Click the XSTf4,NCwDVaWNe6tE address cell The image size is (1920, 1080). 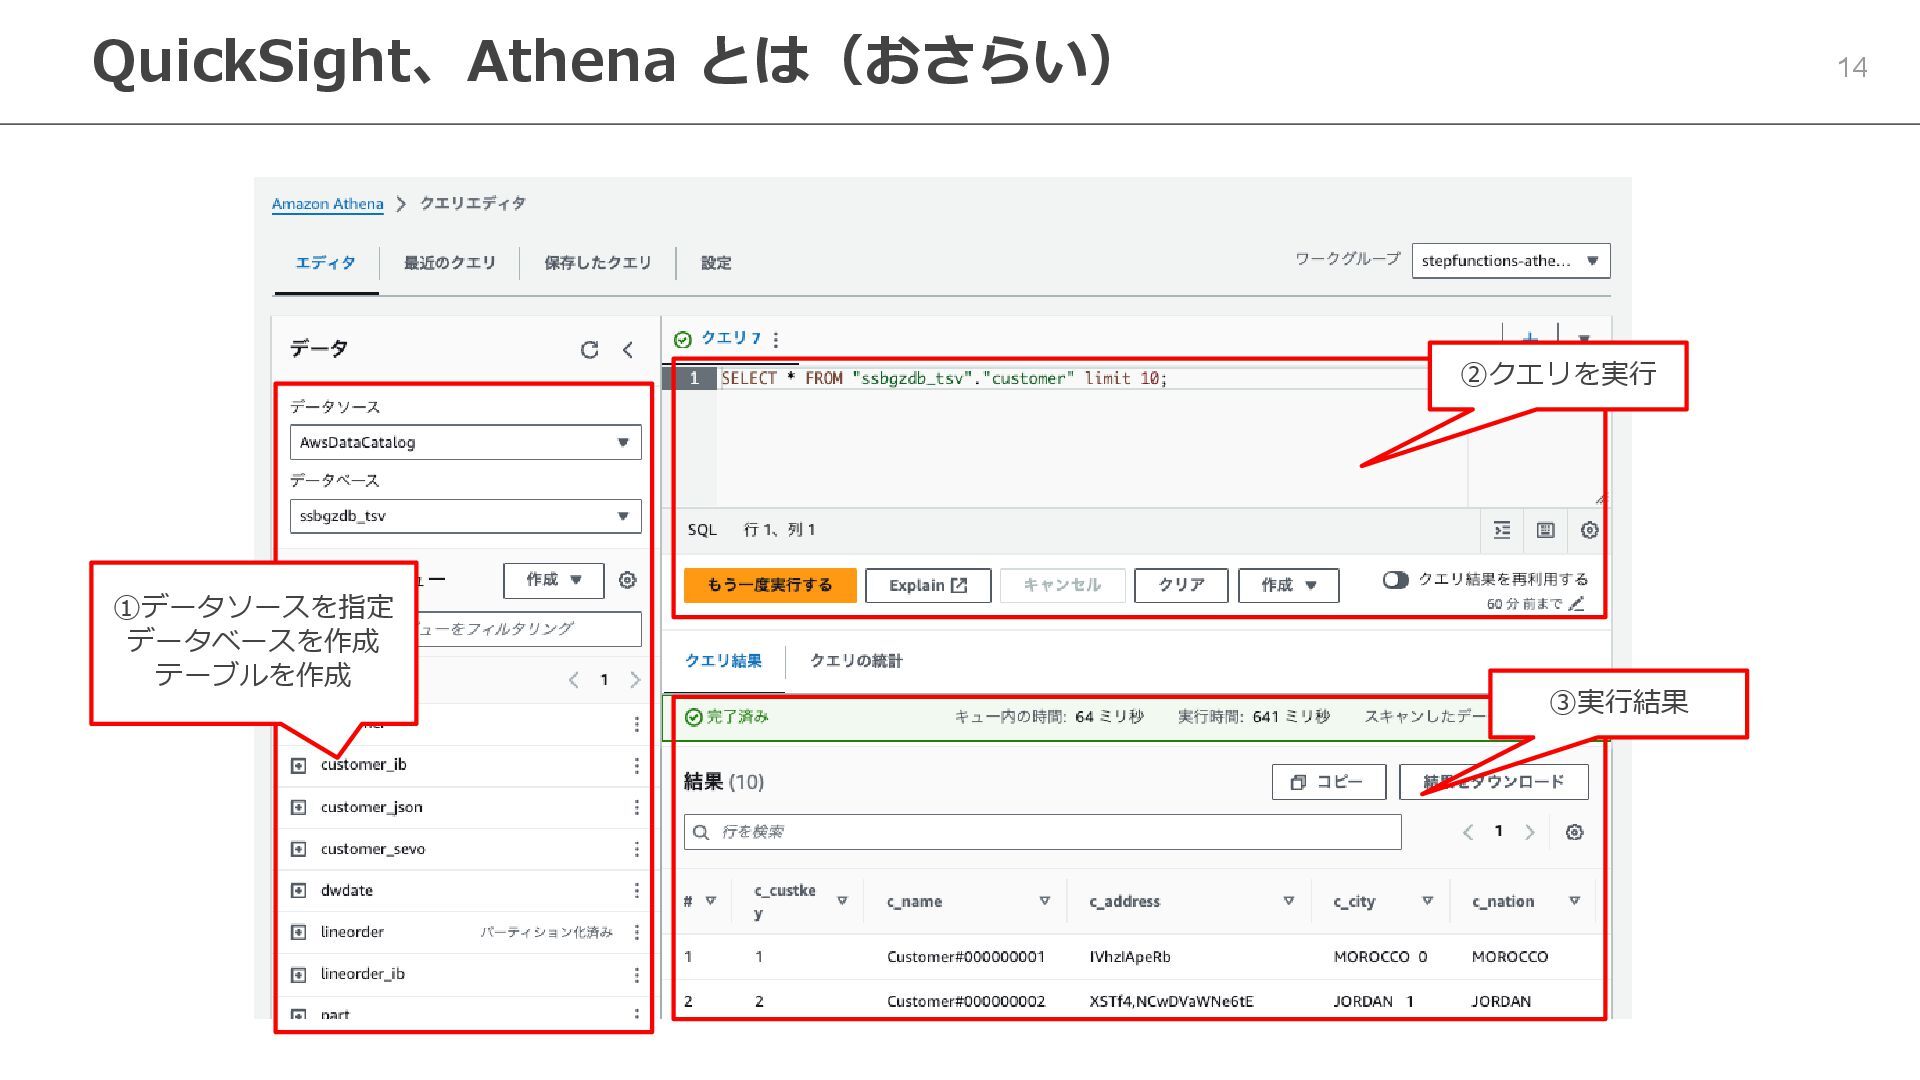click(1171, 1001)
